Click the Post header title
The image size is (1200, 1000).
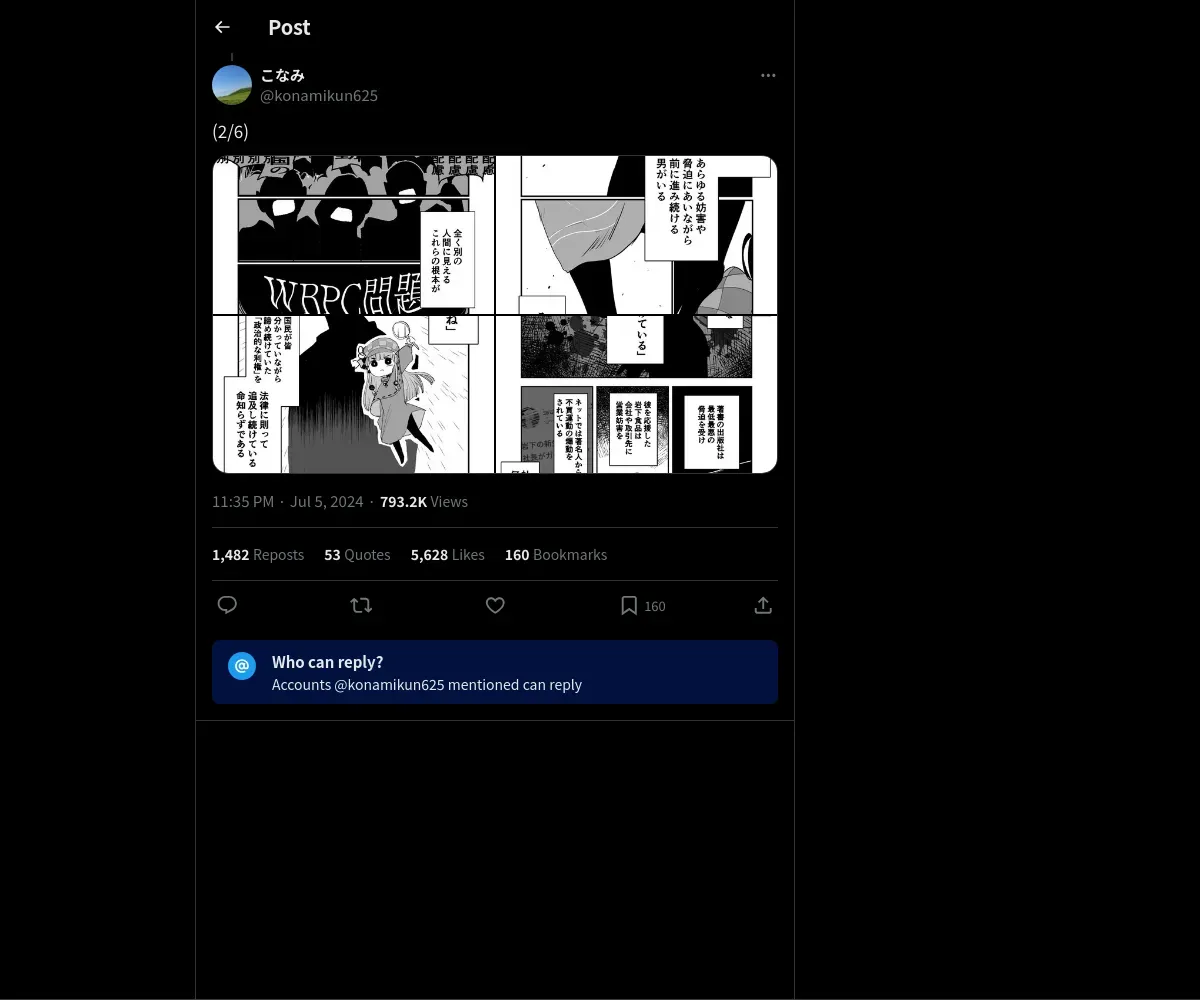point(289,27)
